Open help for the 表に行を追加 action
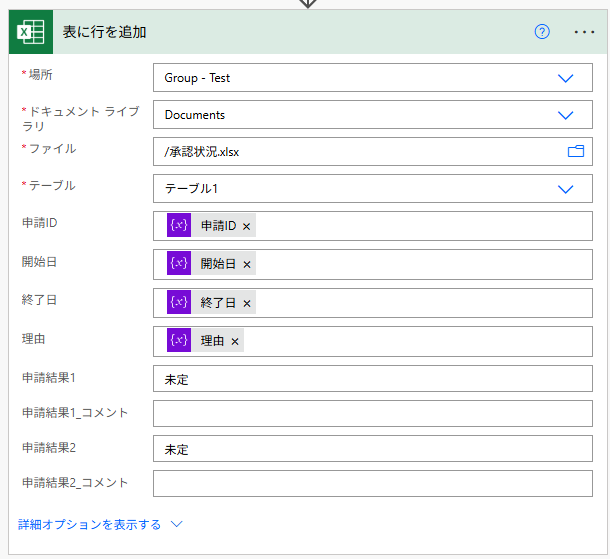The image size is (610, 559). tap(542, 32)
